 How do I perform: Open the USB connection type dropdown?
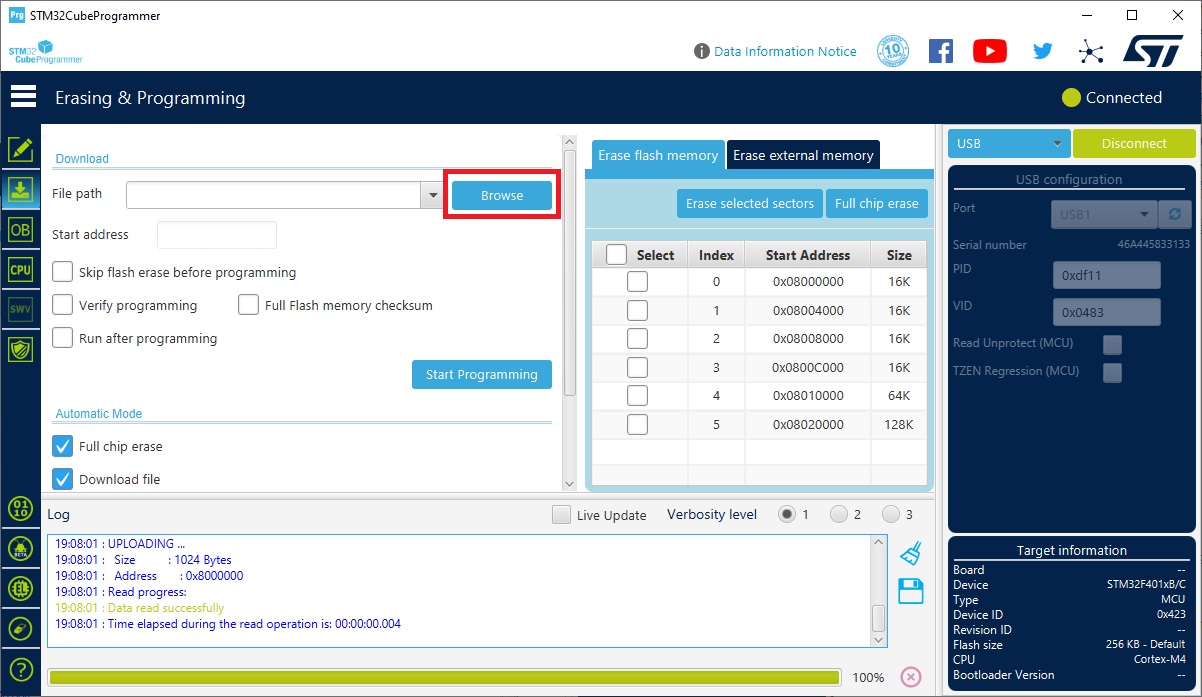coord(1008,144)
